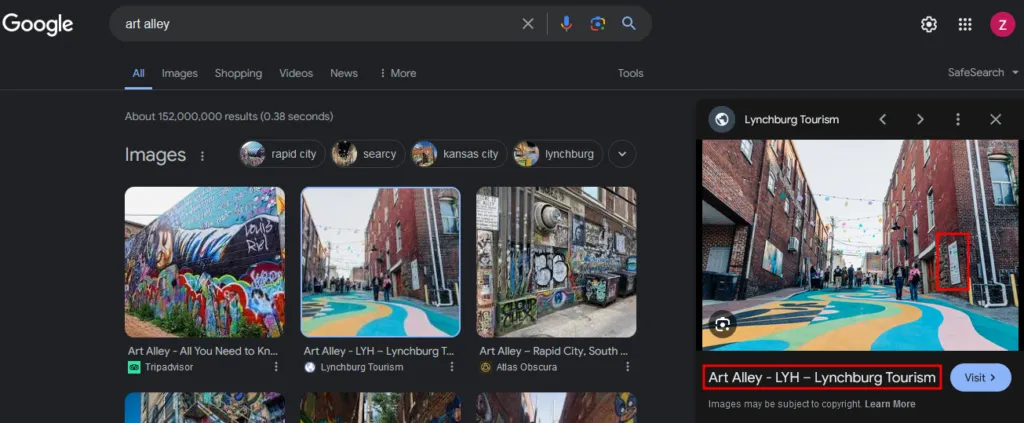This screenshot has height=423, width=1024.
Task: Expand more image filter chips
Action: 622,154
